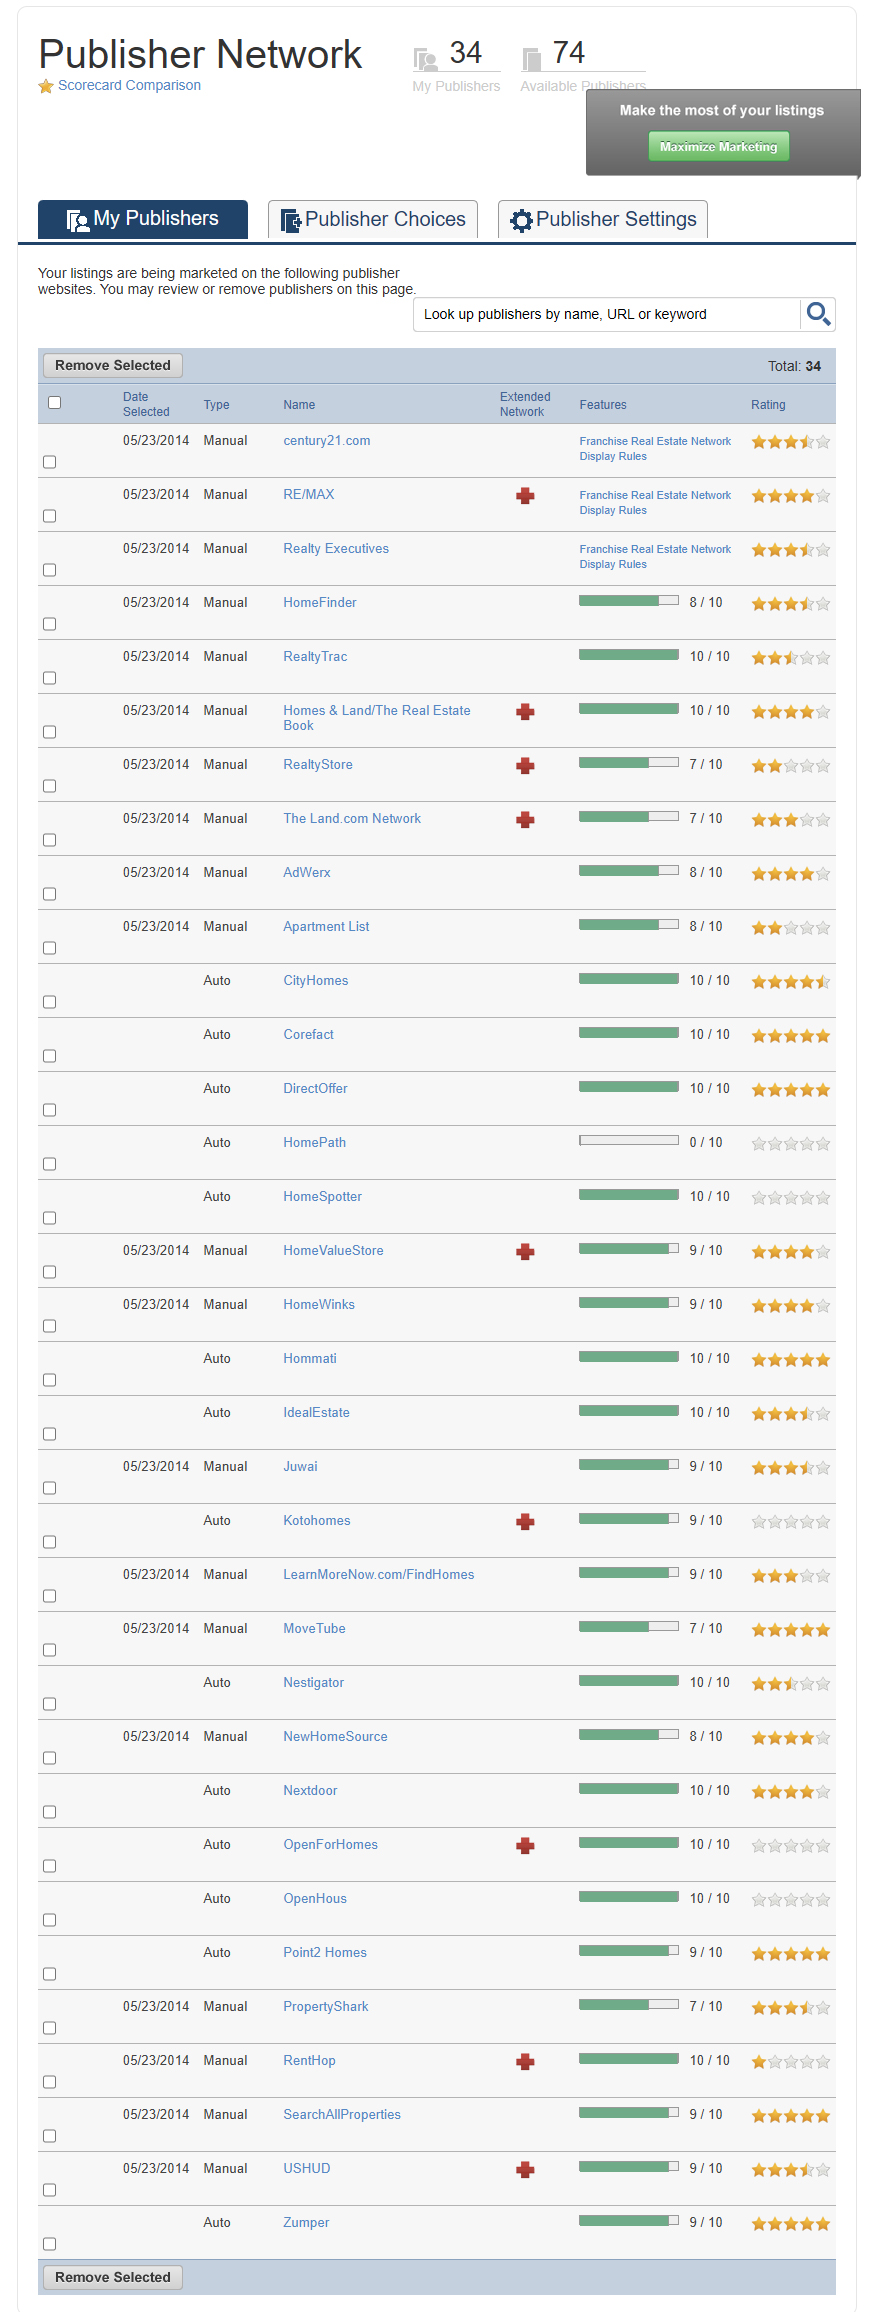Click the USHUD extended network plus icon
Image resolution: width=878 pixels, height=2312 pixels.
[x=525, y=2170]
